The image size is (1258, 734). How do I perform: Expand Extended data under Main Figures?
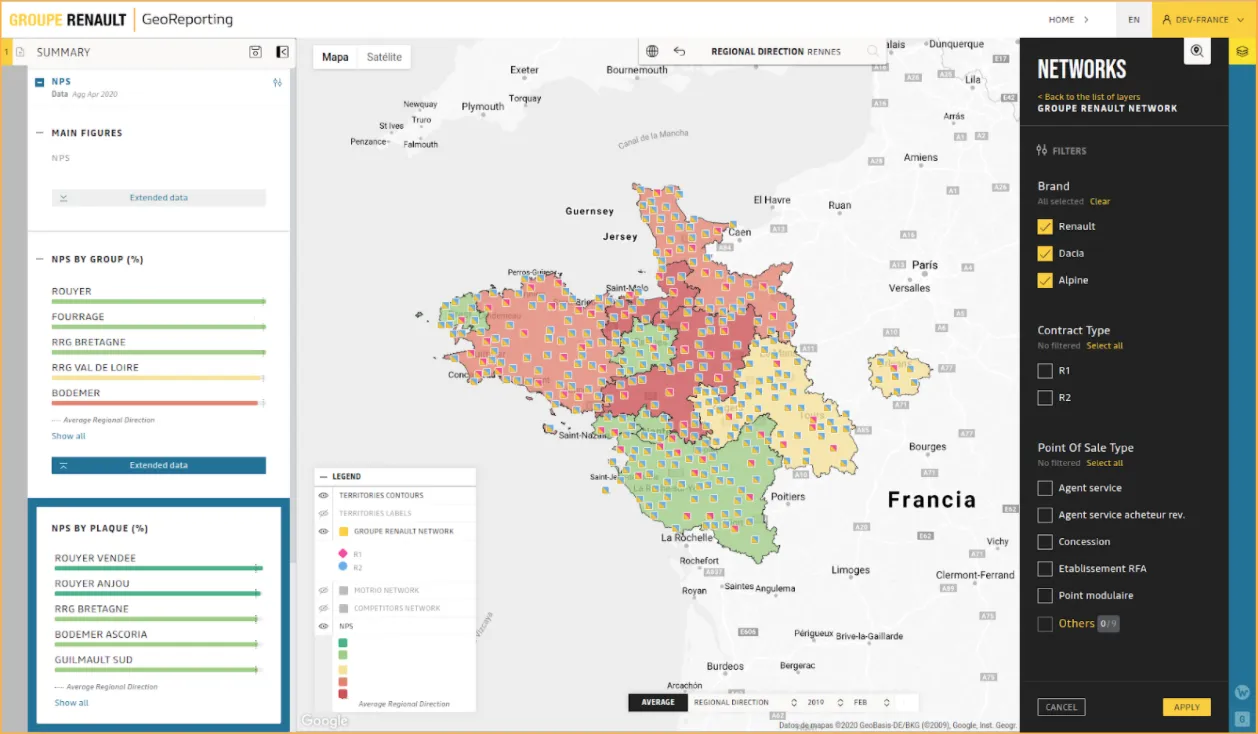[159, 198]
